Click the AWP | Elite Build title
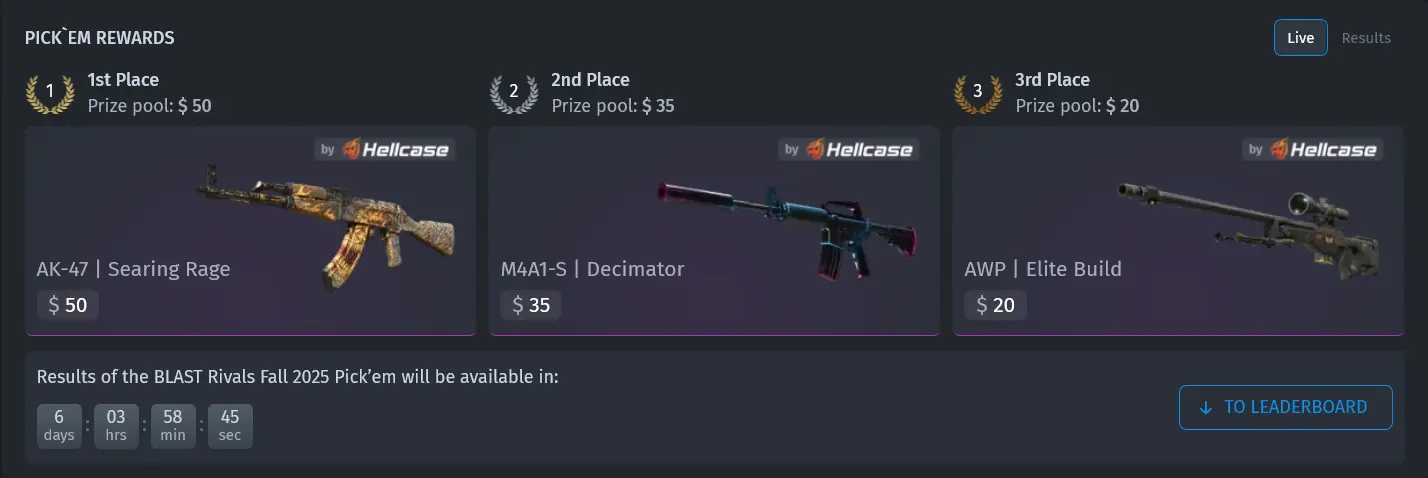 pos(1043,269)
